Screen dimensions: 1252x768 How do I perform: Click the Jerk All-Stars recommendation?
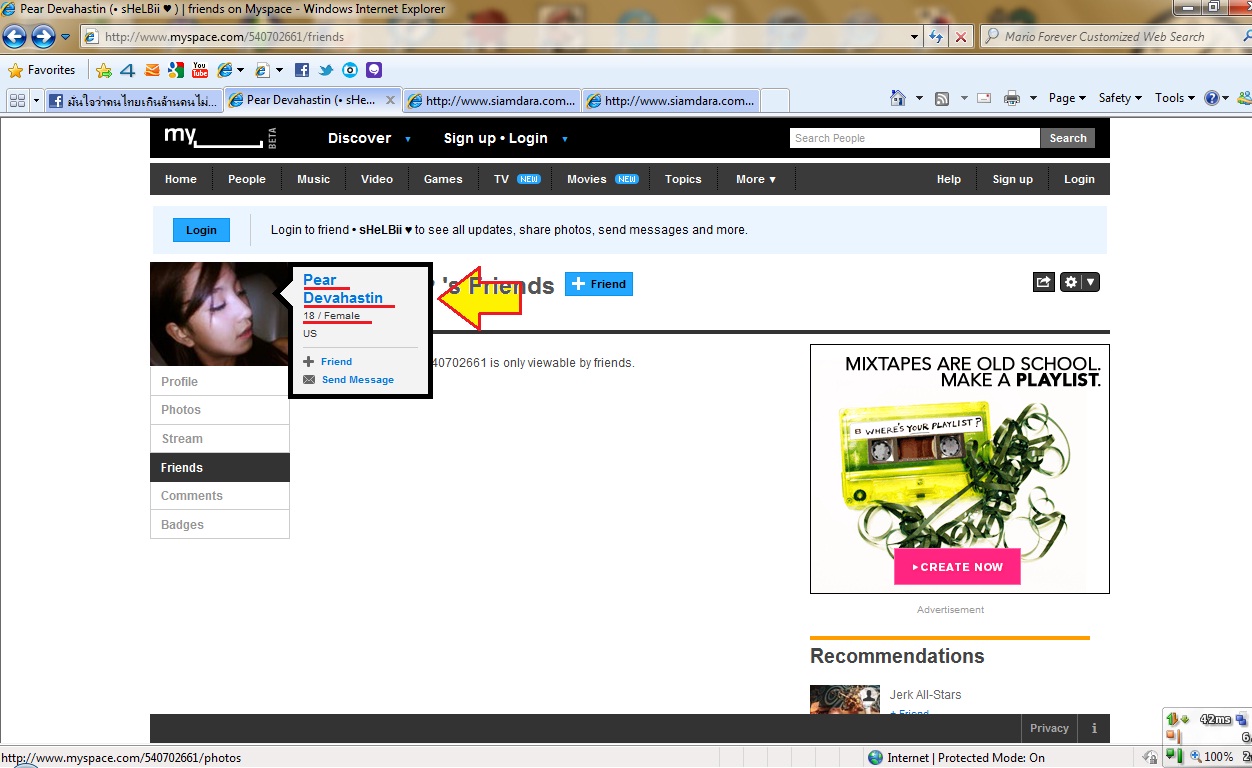(x=925, y=695)
